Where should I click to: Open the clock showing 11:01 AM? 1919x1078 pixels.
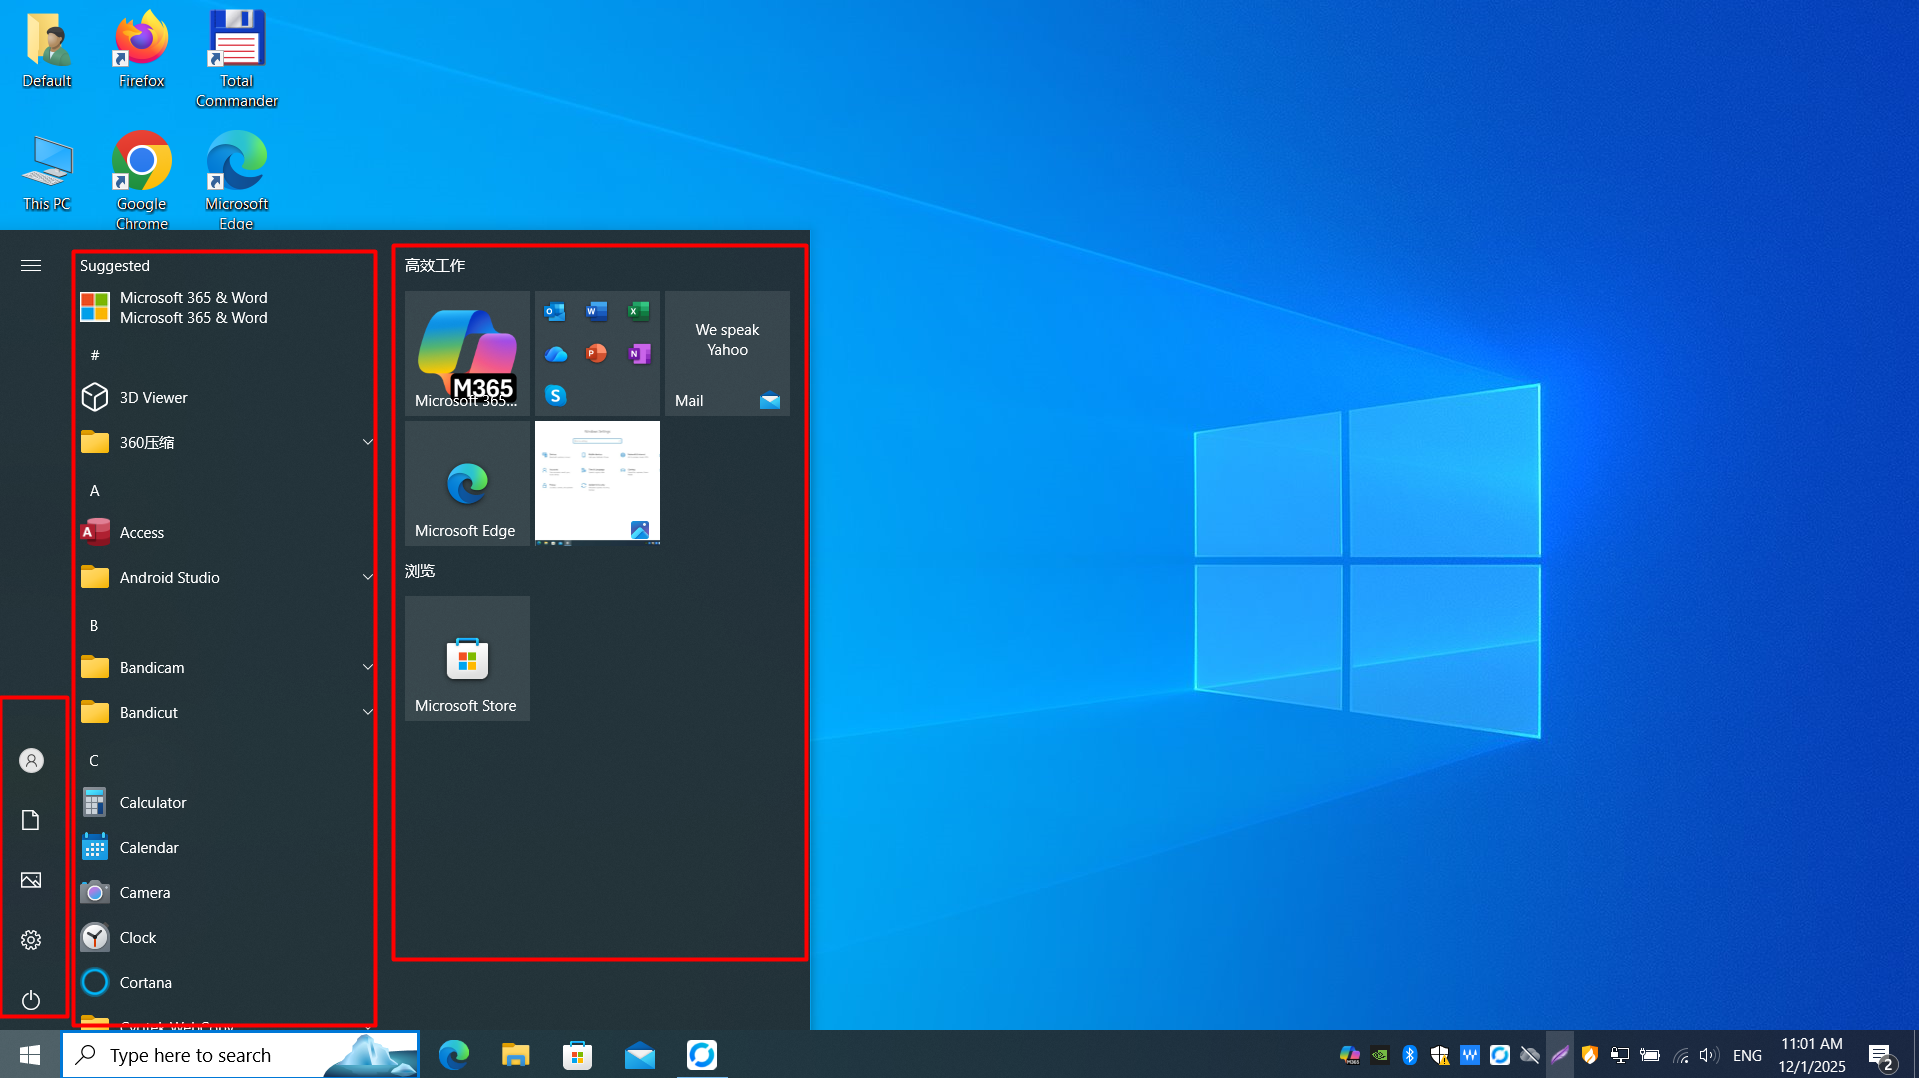(1811, 1055)
